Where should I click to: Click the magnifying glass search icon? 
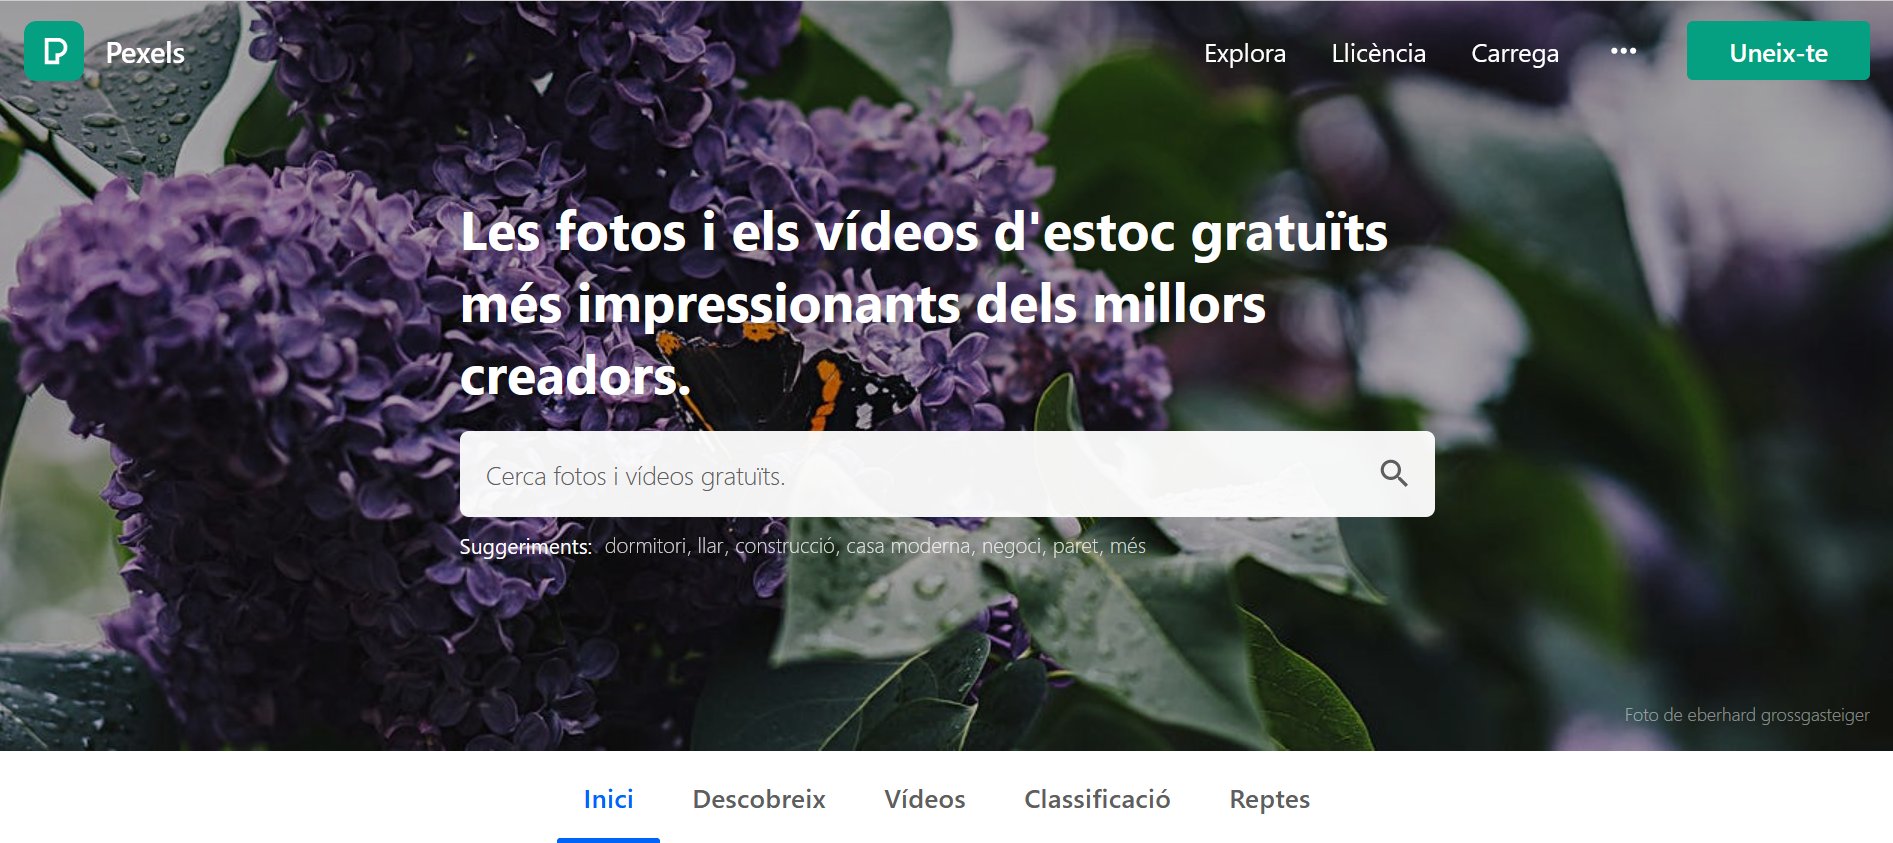pos(1393,474)
